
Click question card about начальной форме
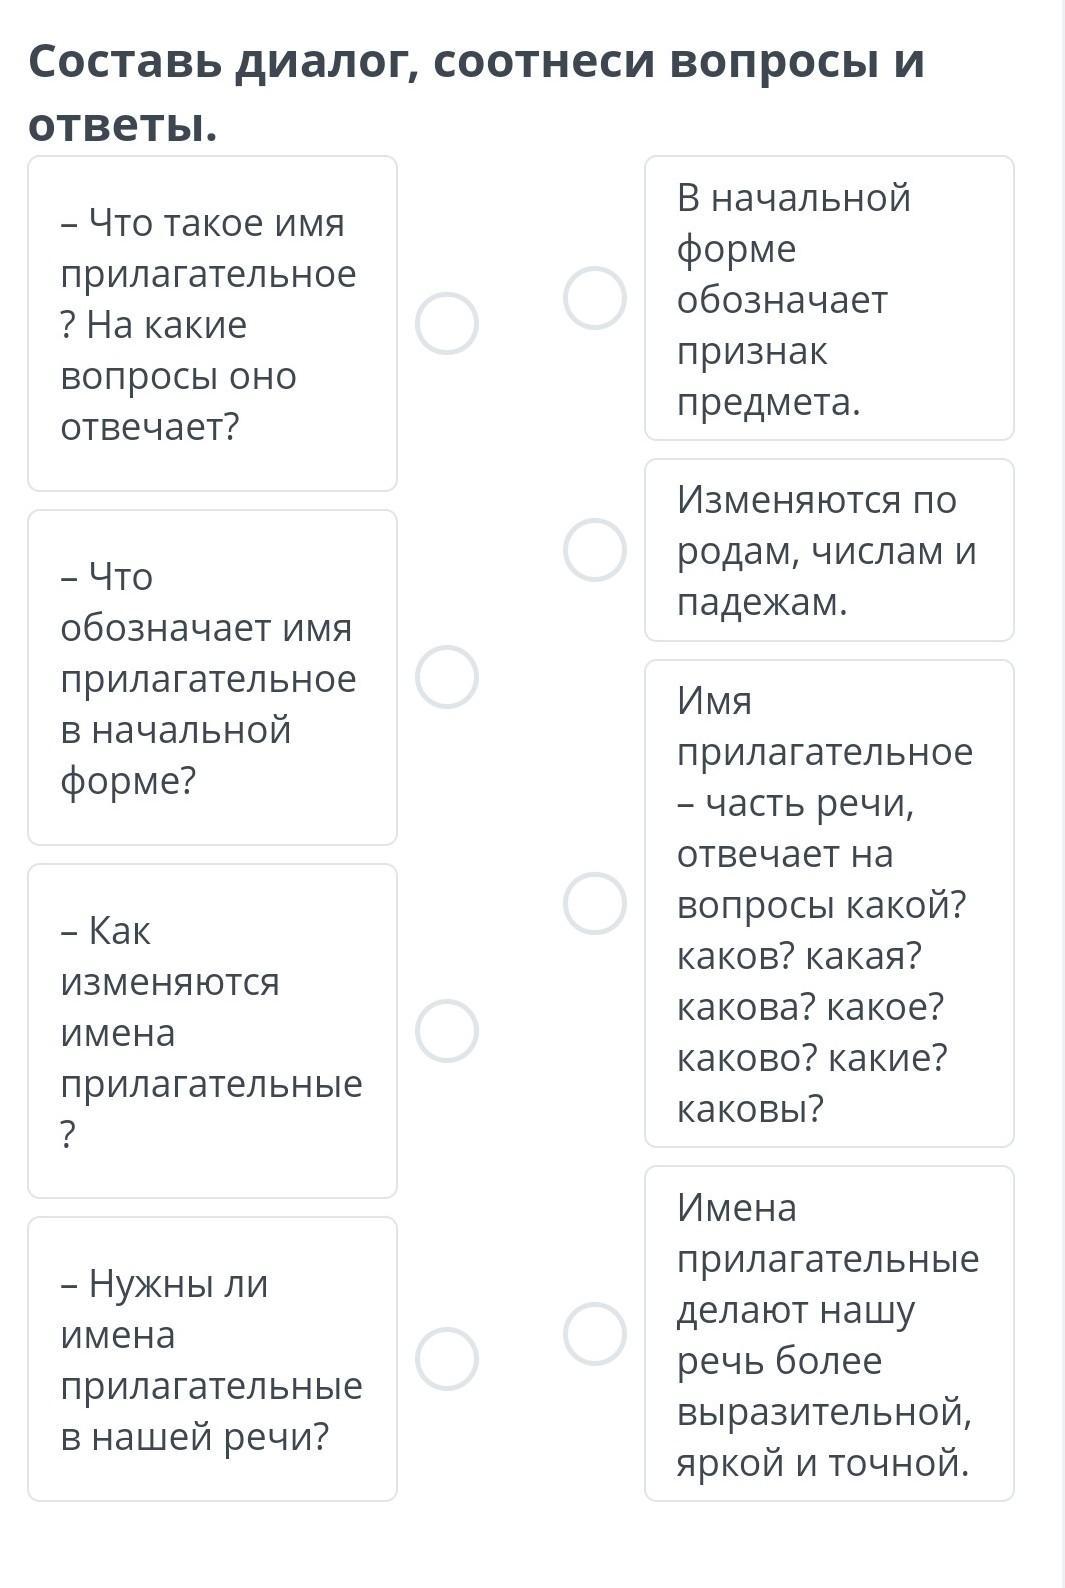point(212,678)
